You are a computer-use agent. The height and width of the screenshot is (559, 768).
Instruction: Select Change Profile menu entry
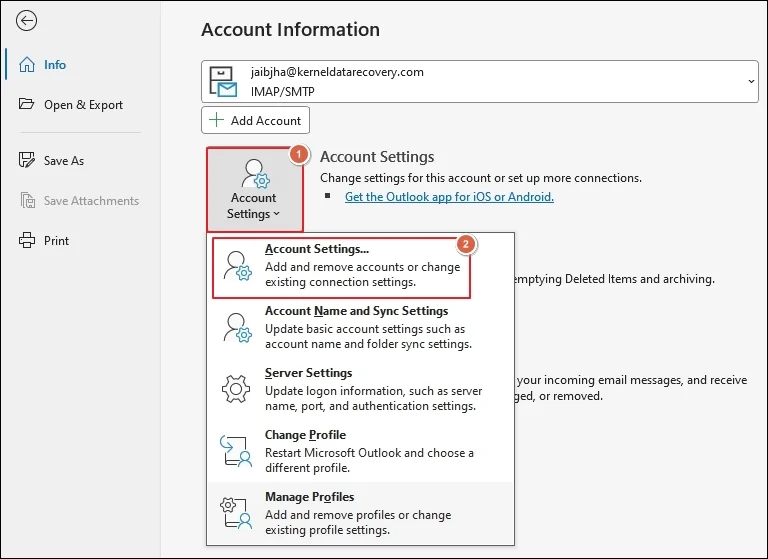tap(360, 451)
